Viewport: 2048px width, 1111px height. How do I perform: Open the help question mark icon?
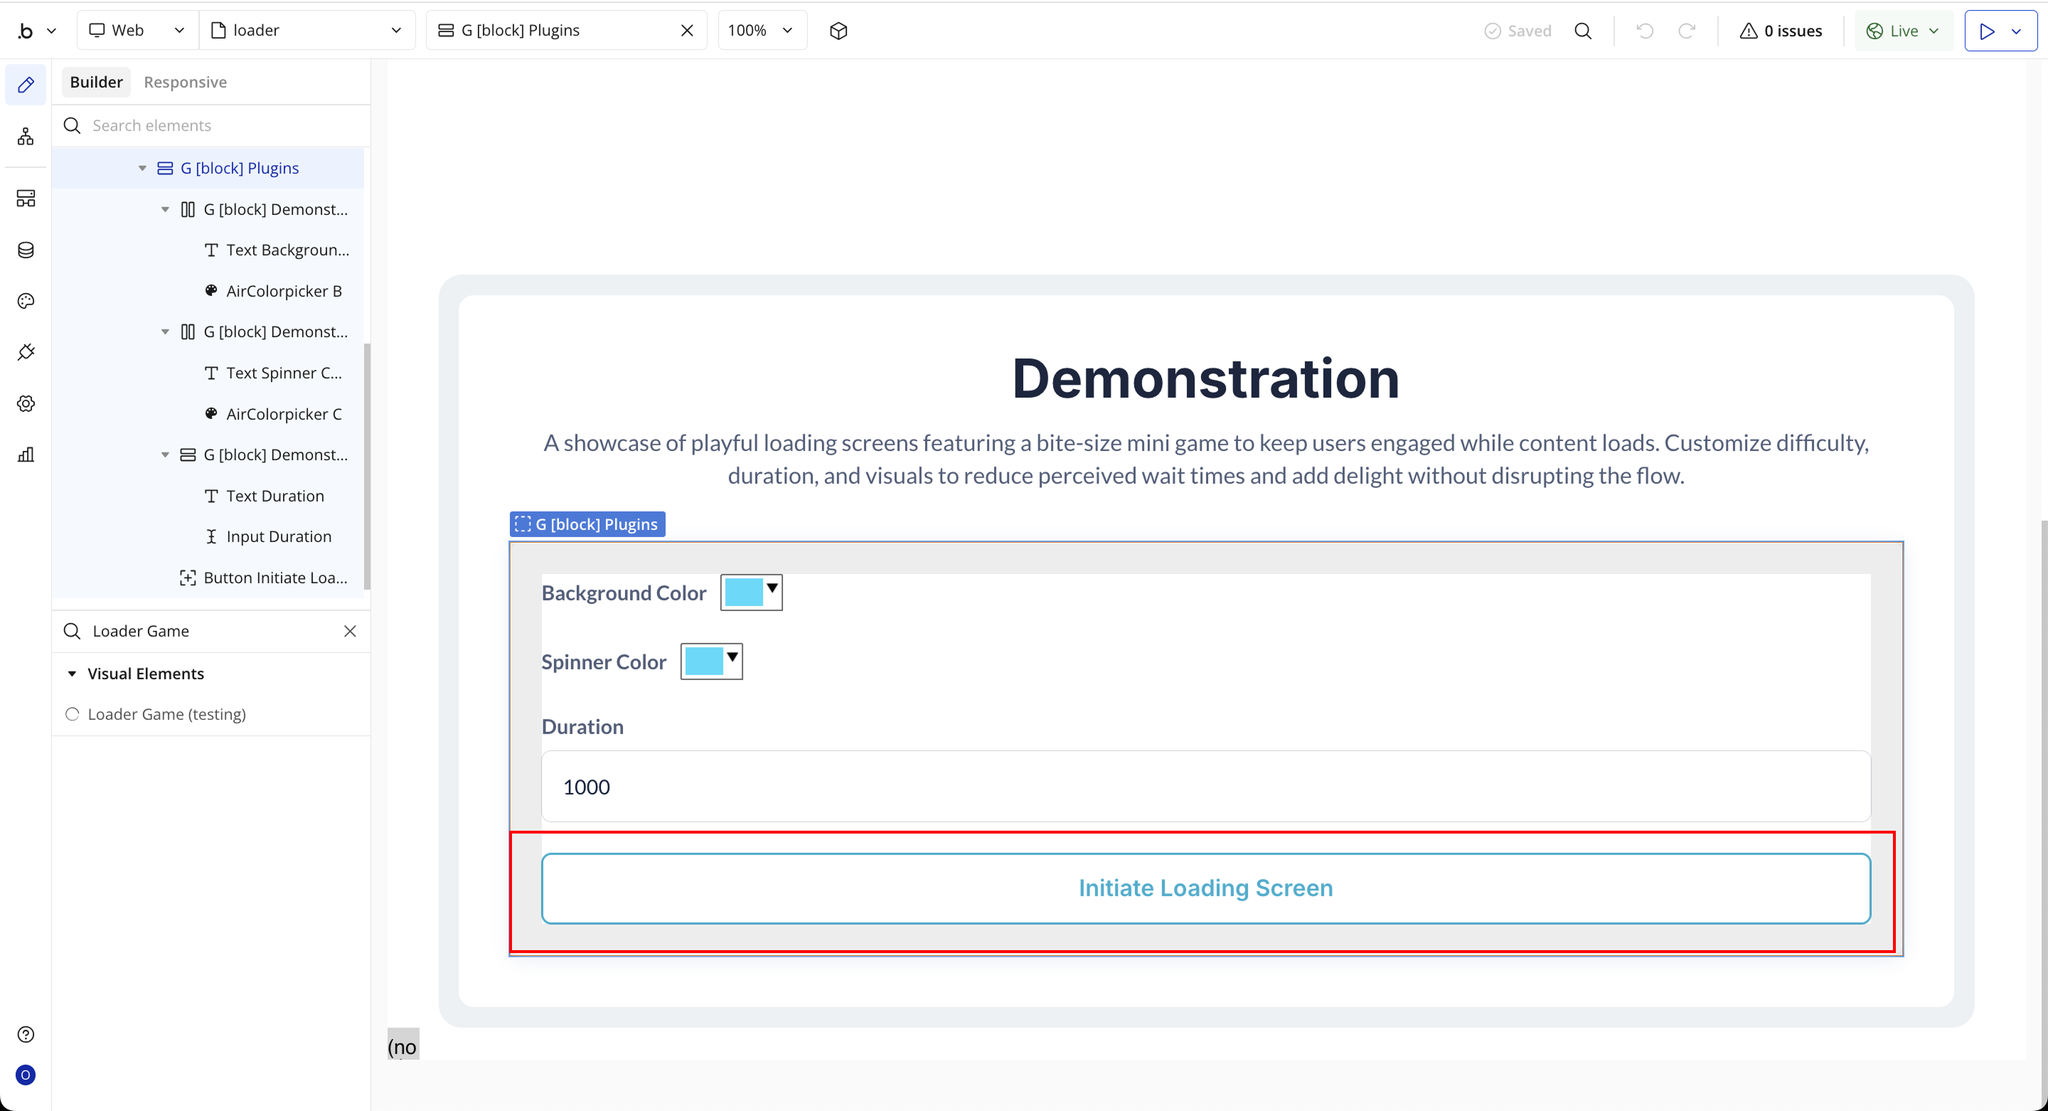[x=26, y=1034]
